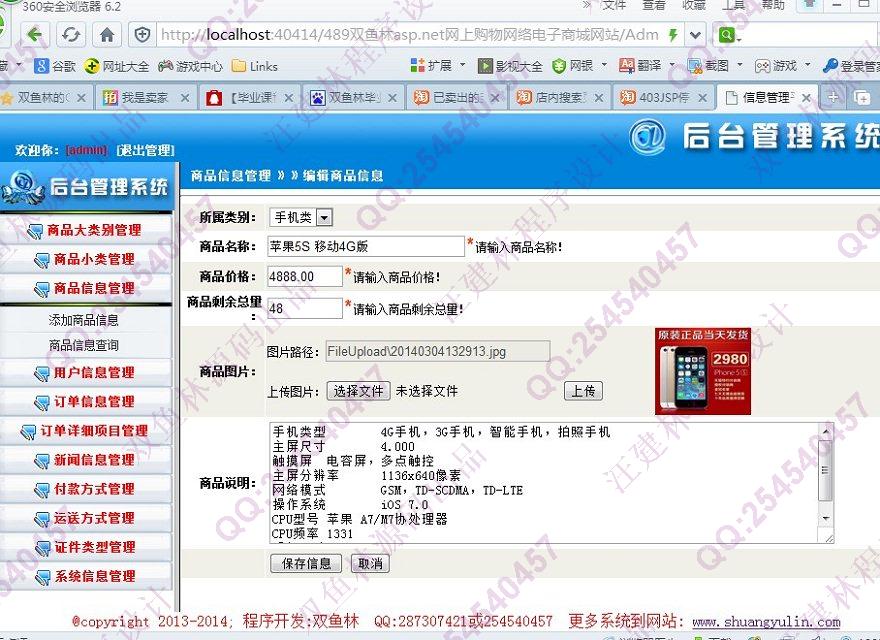This screenshot has width=880, height=640.
Task: Click the browser refresh icon
Action: pos(71,35)
